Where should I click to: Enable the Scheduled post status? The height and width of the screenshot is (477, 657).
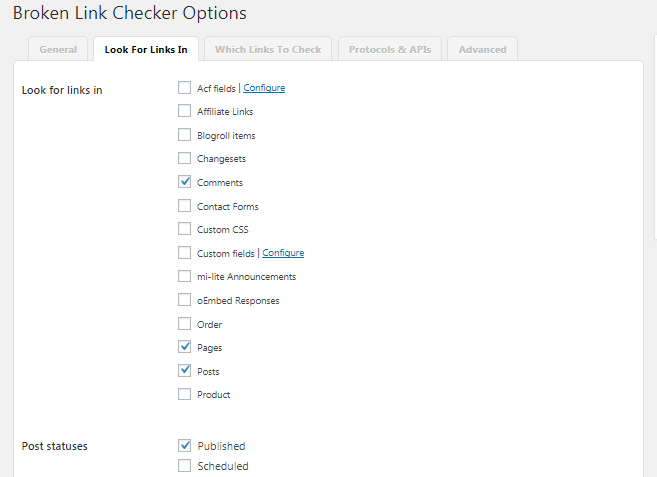click(184, 466)
